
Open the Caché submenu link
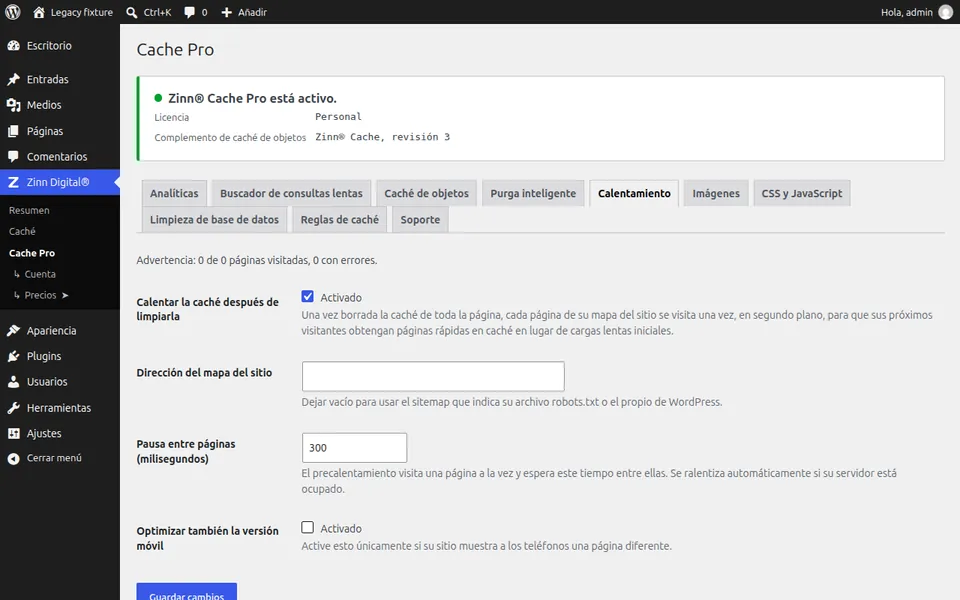tap(22, 231)
